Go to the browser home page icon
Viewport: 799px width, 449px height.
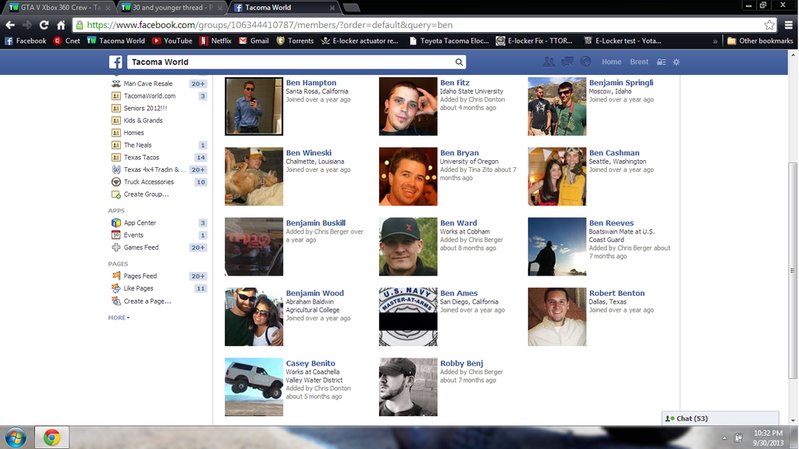click(x=61, y=25)
